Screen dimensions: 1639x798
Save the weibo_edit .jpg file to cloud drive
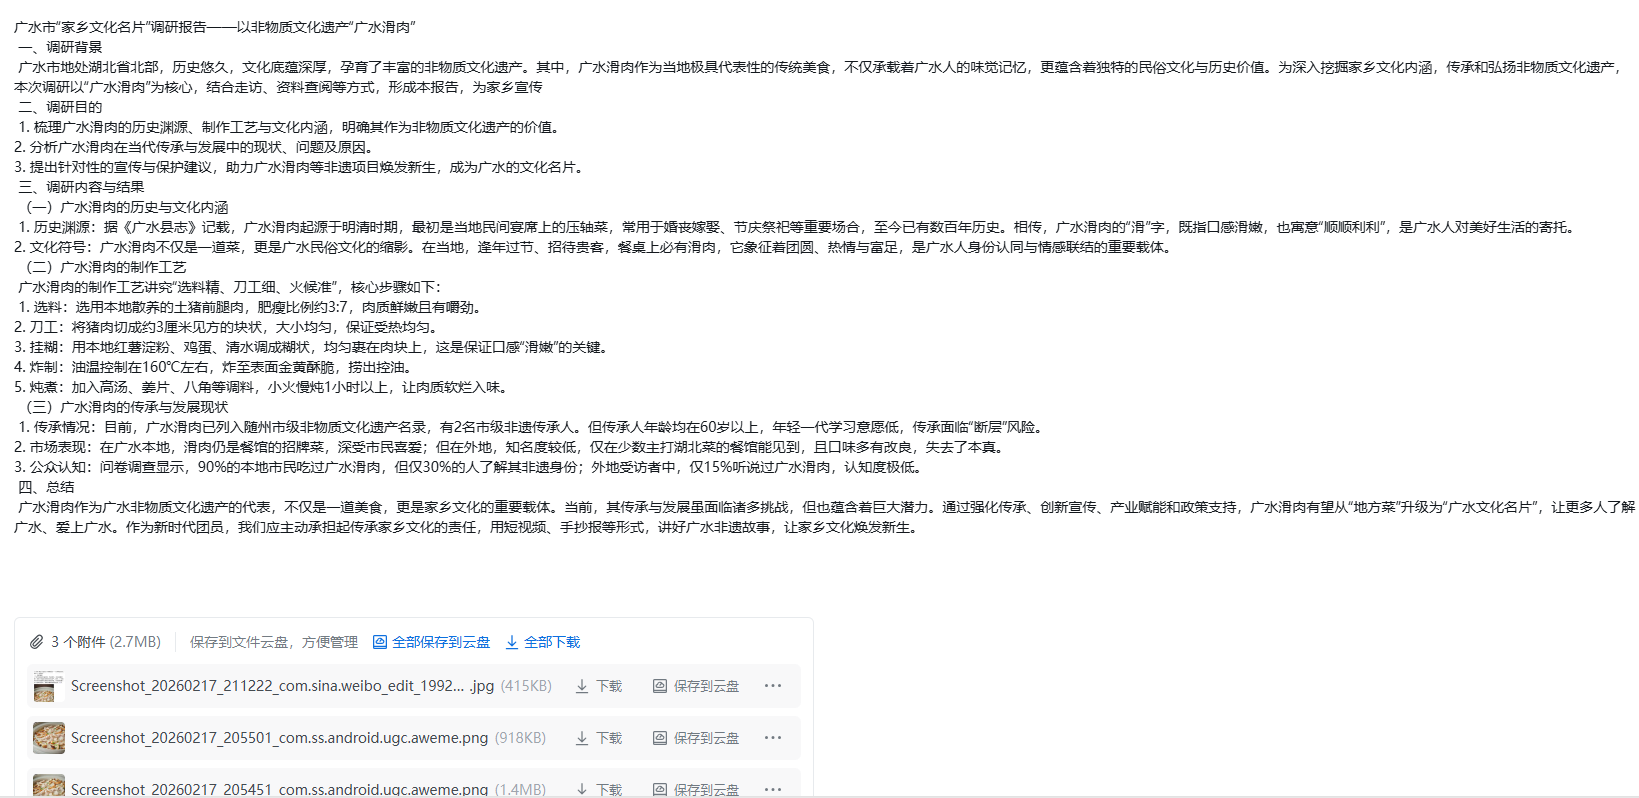(x=696, y=686)
